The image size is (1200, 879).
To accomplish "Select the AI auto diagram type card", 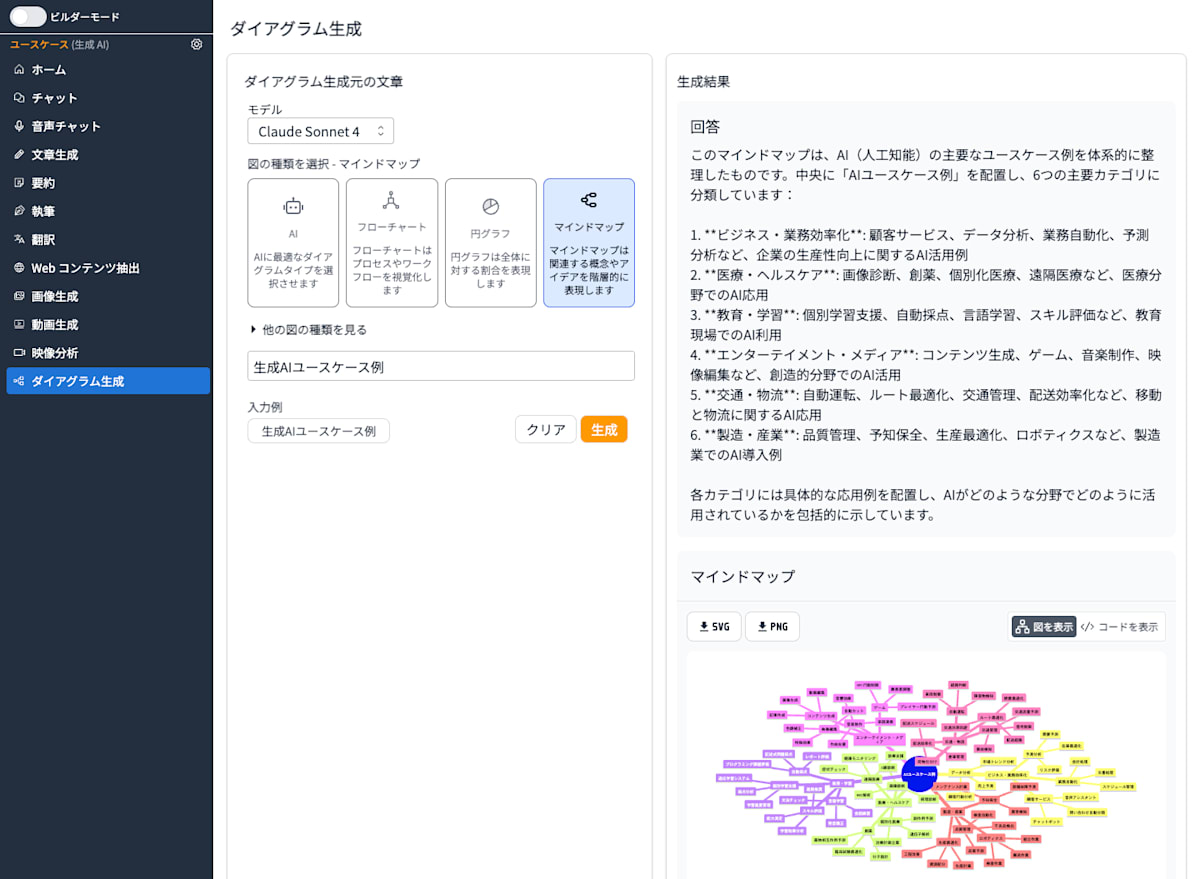I will [x=293, y=243].
